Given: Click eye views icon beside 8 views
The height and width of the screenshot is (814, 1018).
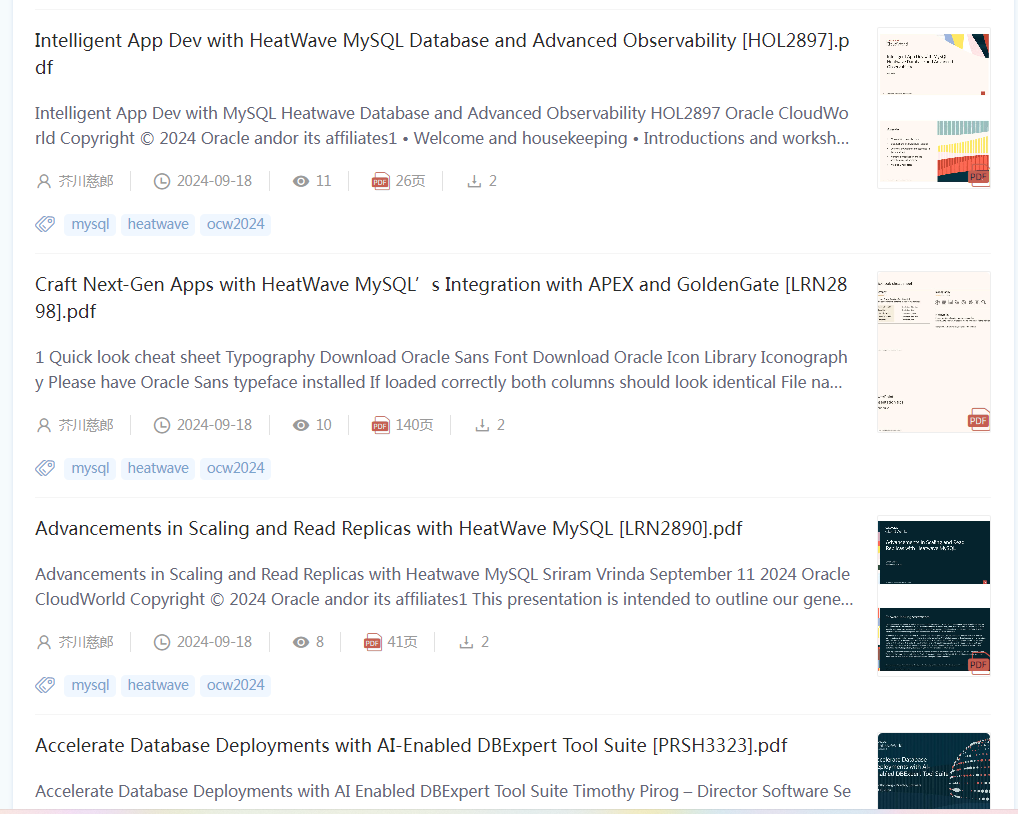Looking at the screenshot, I should (x=301, y=642).
